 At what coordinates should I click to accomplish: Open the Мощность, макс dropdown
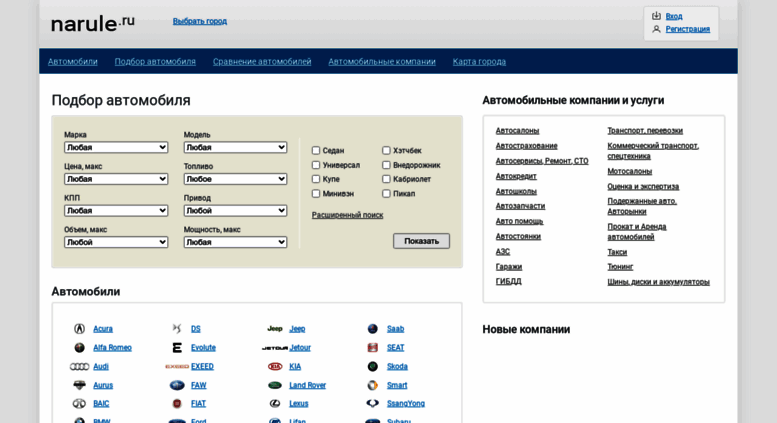pyautogui.click(x=235, y=242)
